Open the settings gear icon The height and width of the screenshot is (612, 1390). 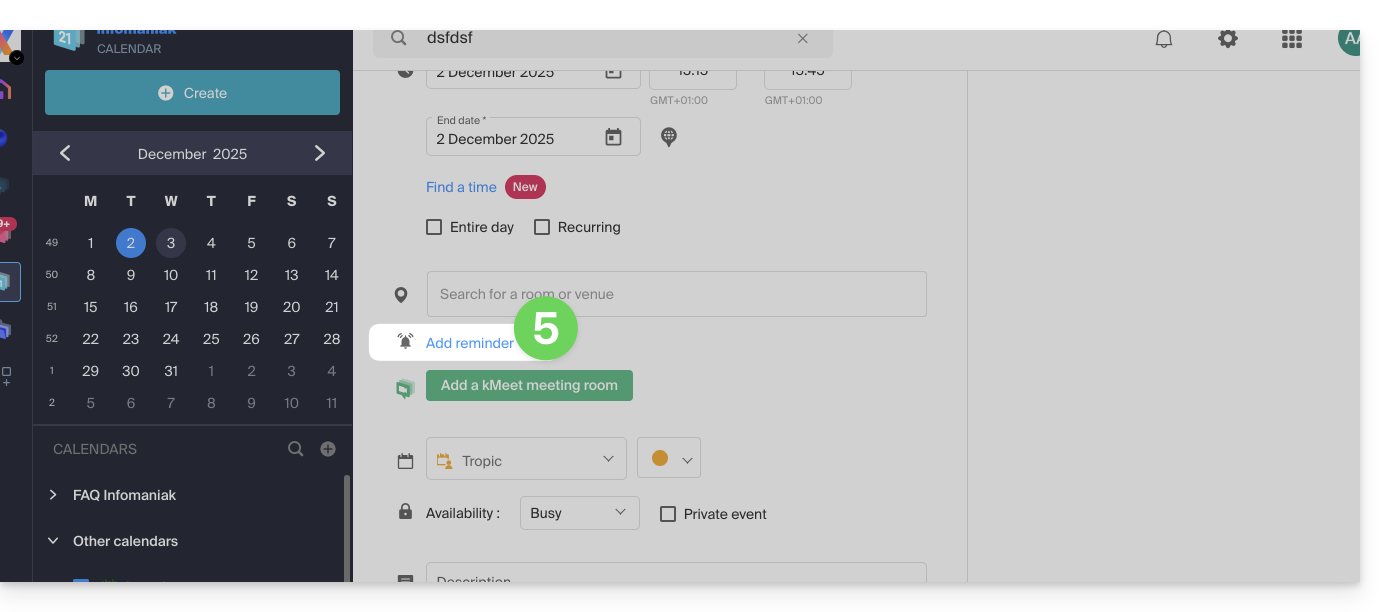[1227, 39]
